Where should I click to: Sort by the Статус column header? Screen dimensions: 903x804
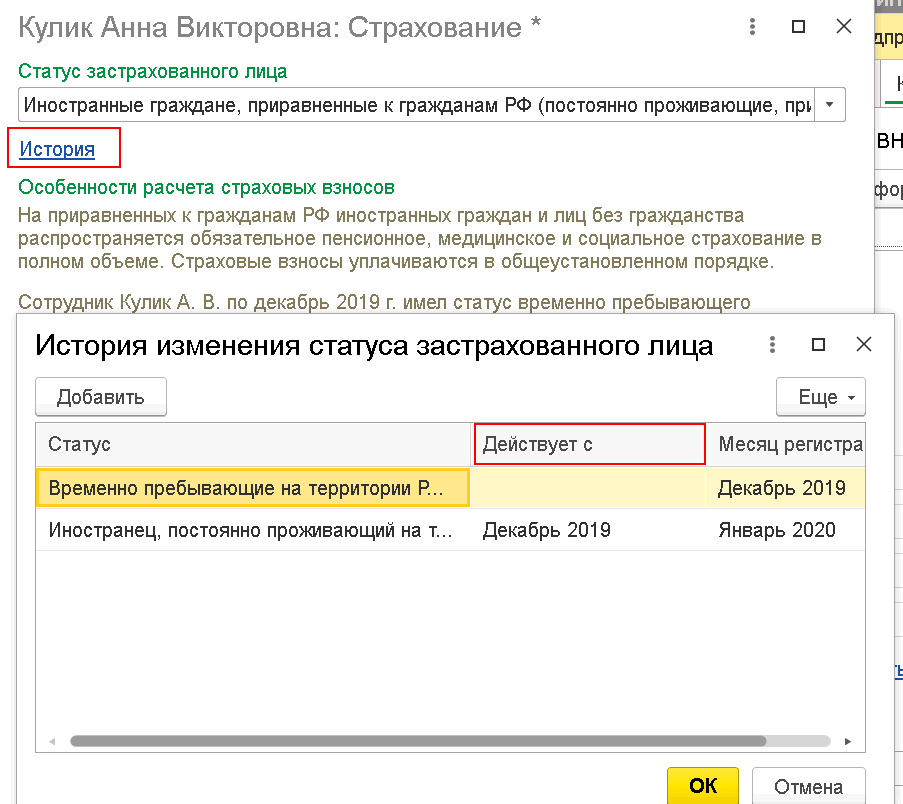[x=253, y=444]
